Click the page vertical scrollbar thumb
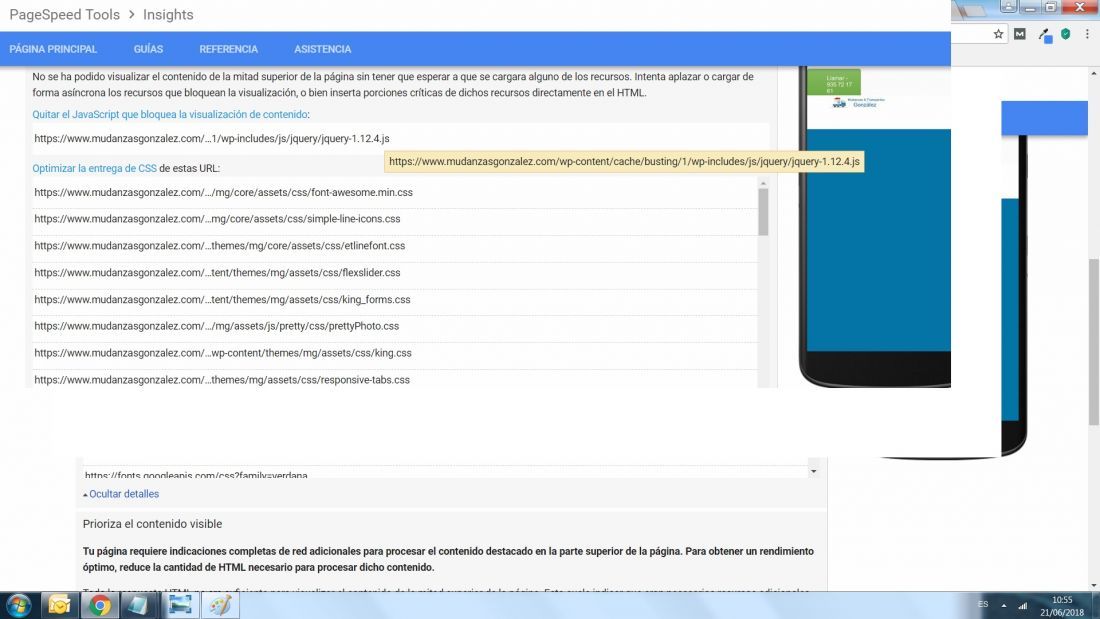This screenshot has width=1100, height=619. click(x=1094, y=341)
